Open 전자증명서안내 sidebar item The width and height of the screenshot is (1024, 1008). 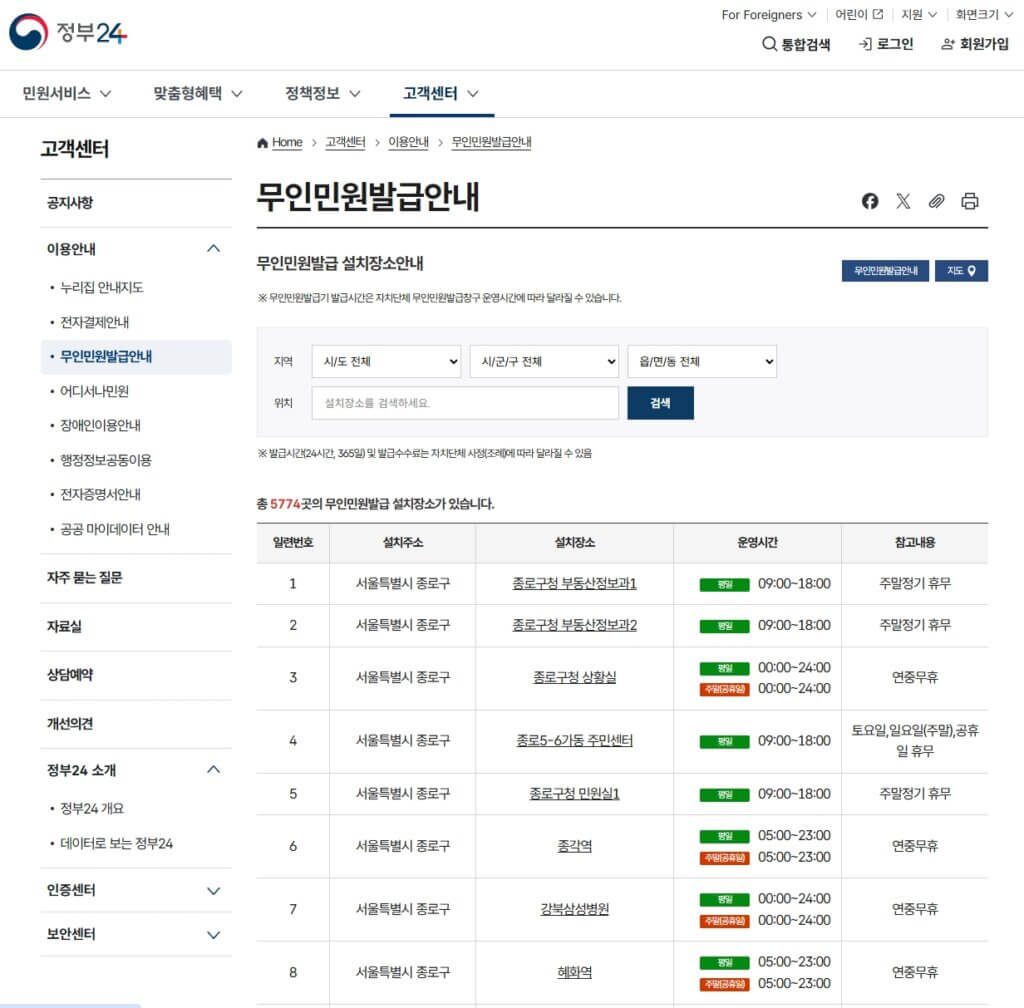101,494
